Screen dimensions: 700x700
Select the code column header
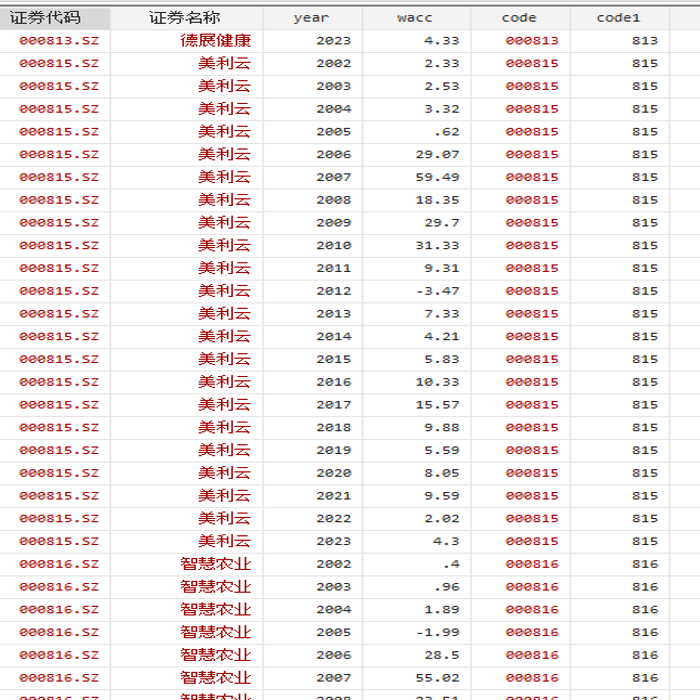(519, 18)
